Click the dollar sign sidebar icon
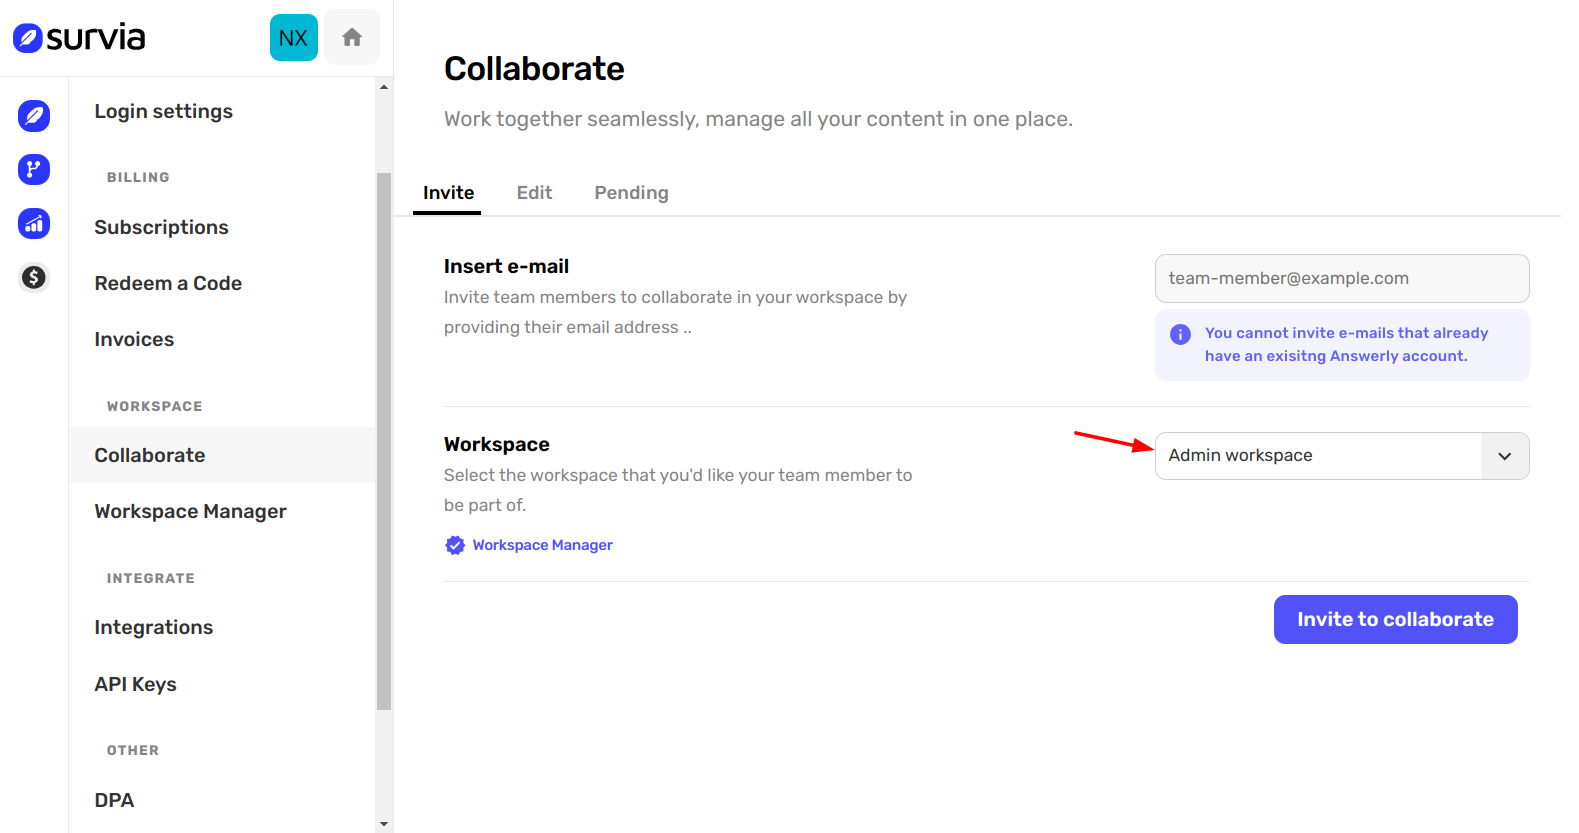The width and height of the screenshot is (1579, 833). click(x=34, y=277)
